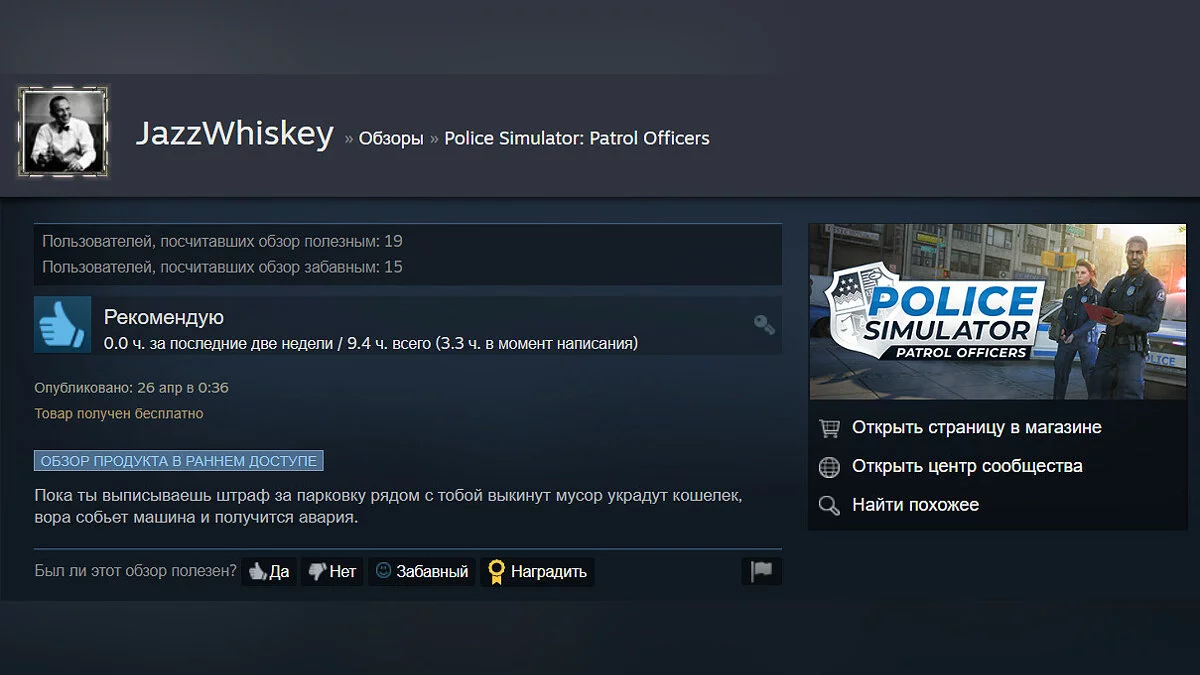This screenshot has width=1200, height=675.
Task: Open Police Simulator: Patrol Officers breadcrumb link
Action: 577,138
